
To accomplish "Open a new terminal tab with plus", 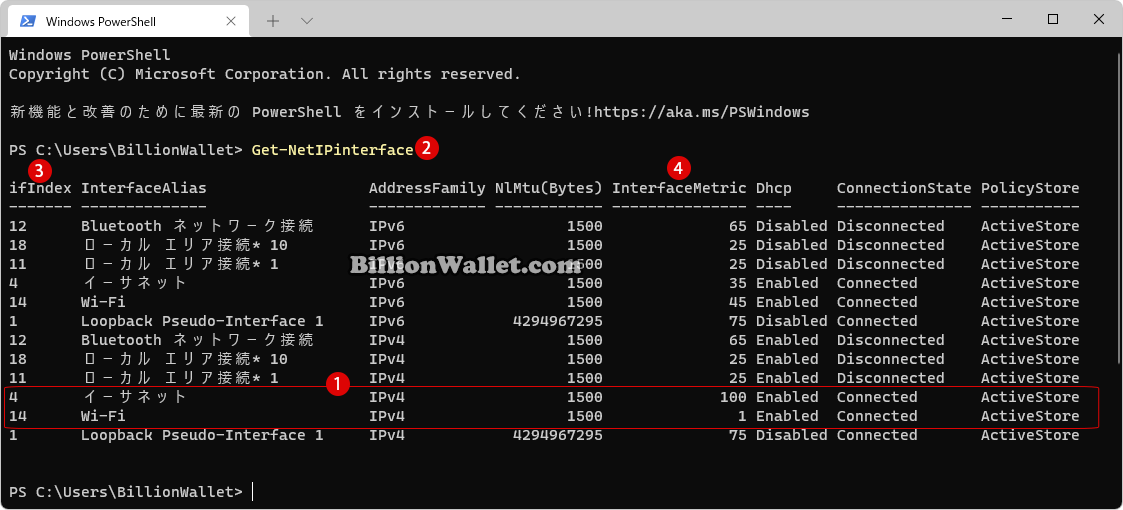I will (272, 21).
